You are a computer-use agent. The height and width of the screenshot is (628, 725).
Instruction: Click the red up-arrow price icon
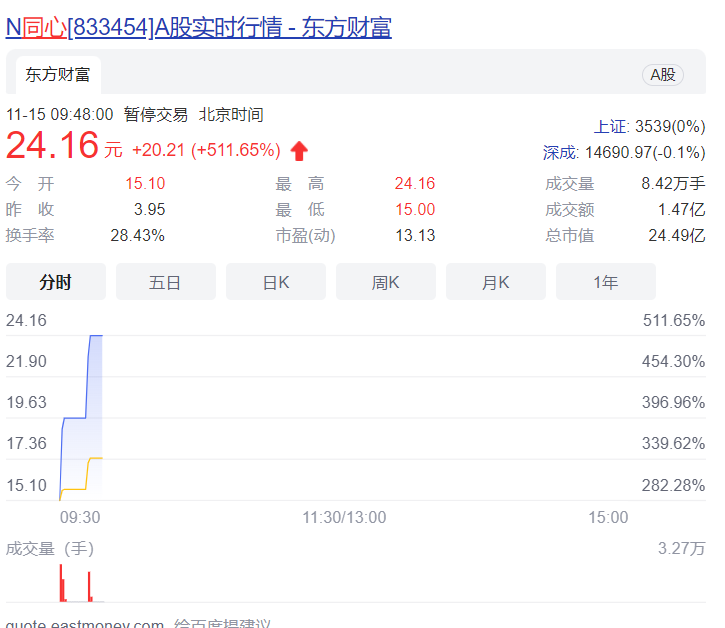click(299, 151)
